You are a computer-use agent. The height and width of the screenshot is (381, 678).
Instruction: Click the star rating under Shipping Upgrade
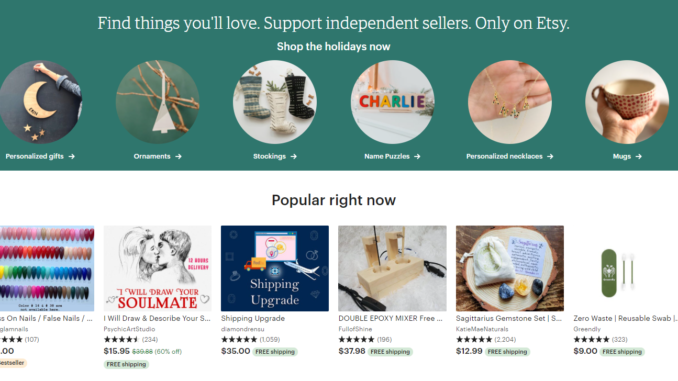pyautogui.click(x=239, y=339)
